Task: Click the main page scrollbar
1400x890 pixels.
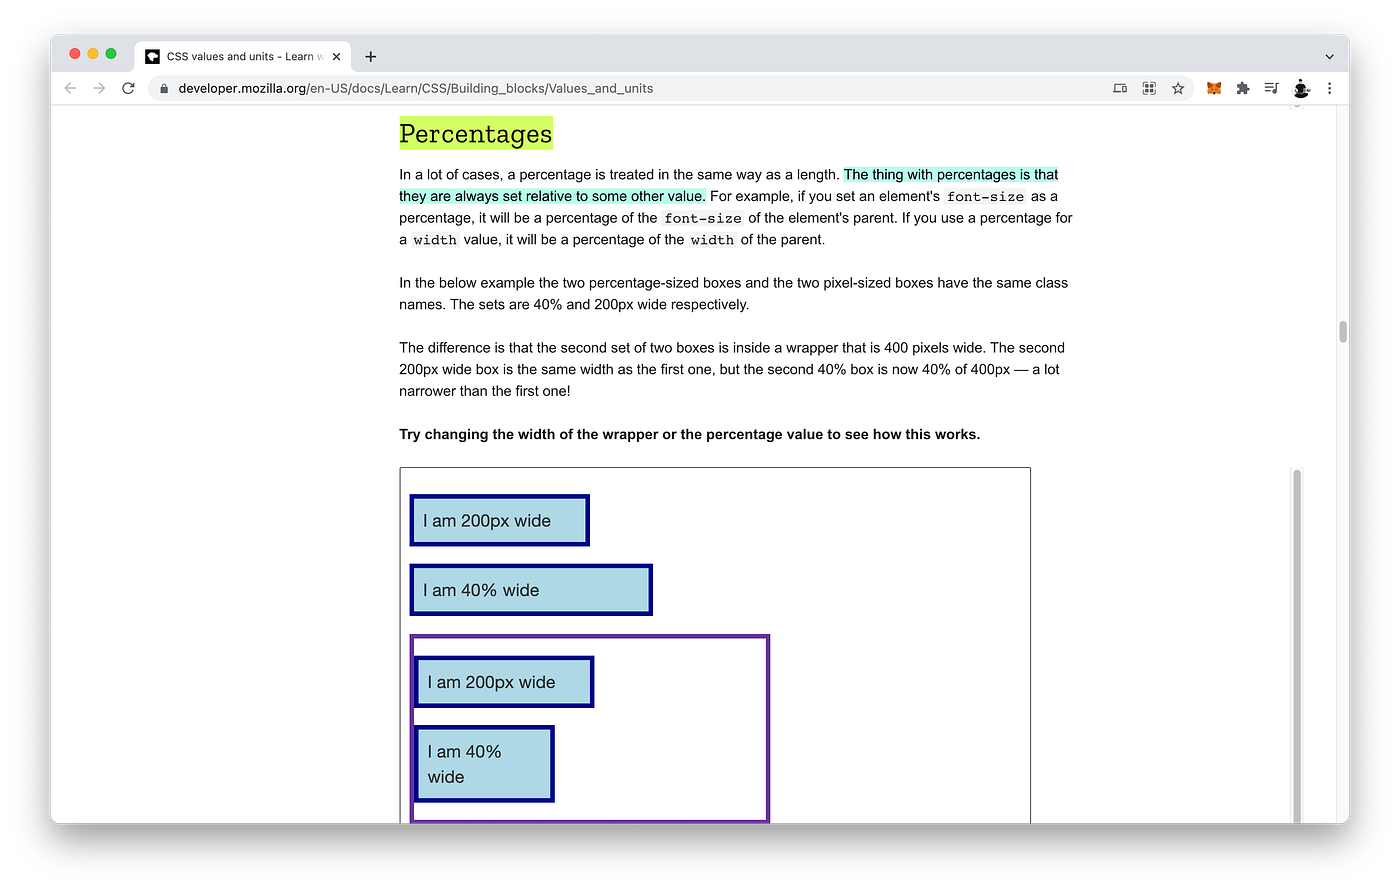Action: [1342, 330]
